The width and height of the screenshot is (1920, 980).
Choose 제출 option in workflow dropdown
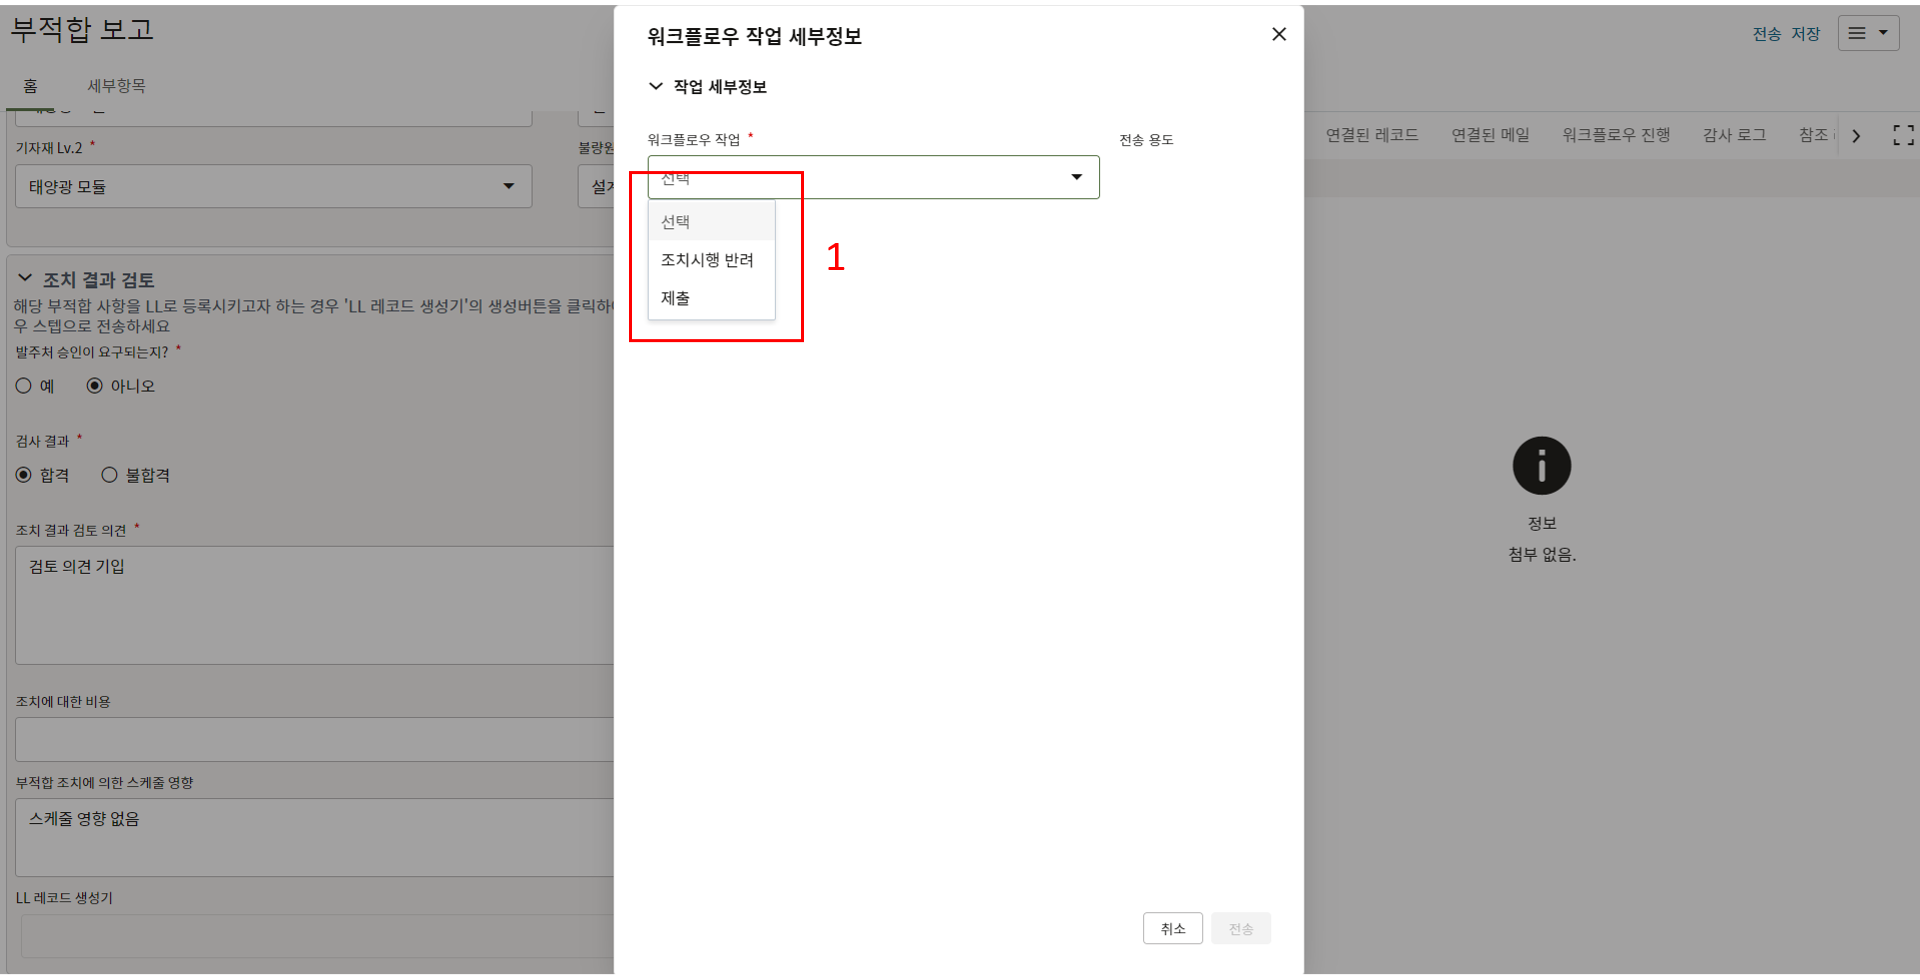tap(676, 298)
